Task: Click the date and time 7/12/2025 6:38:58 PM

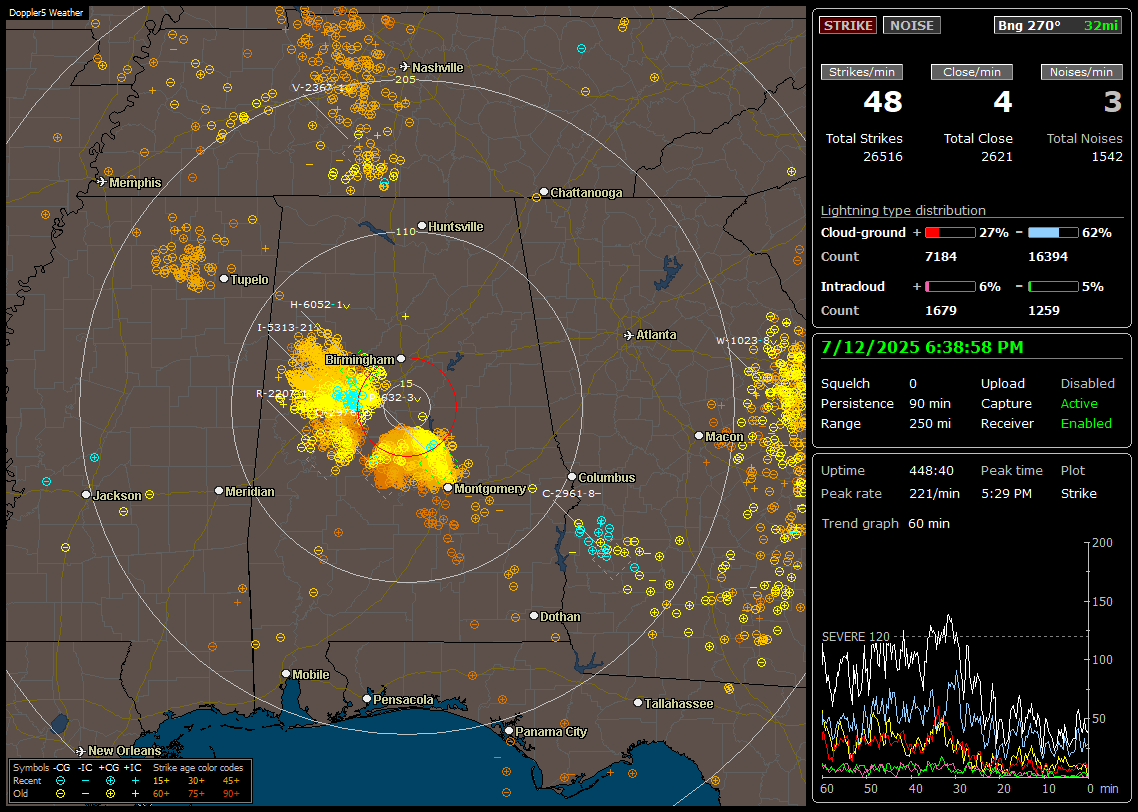Action: pos(922,347)
